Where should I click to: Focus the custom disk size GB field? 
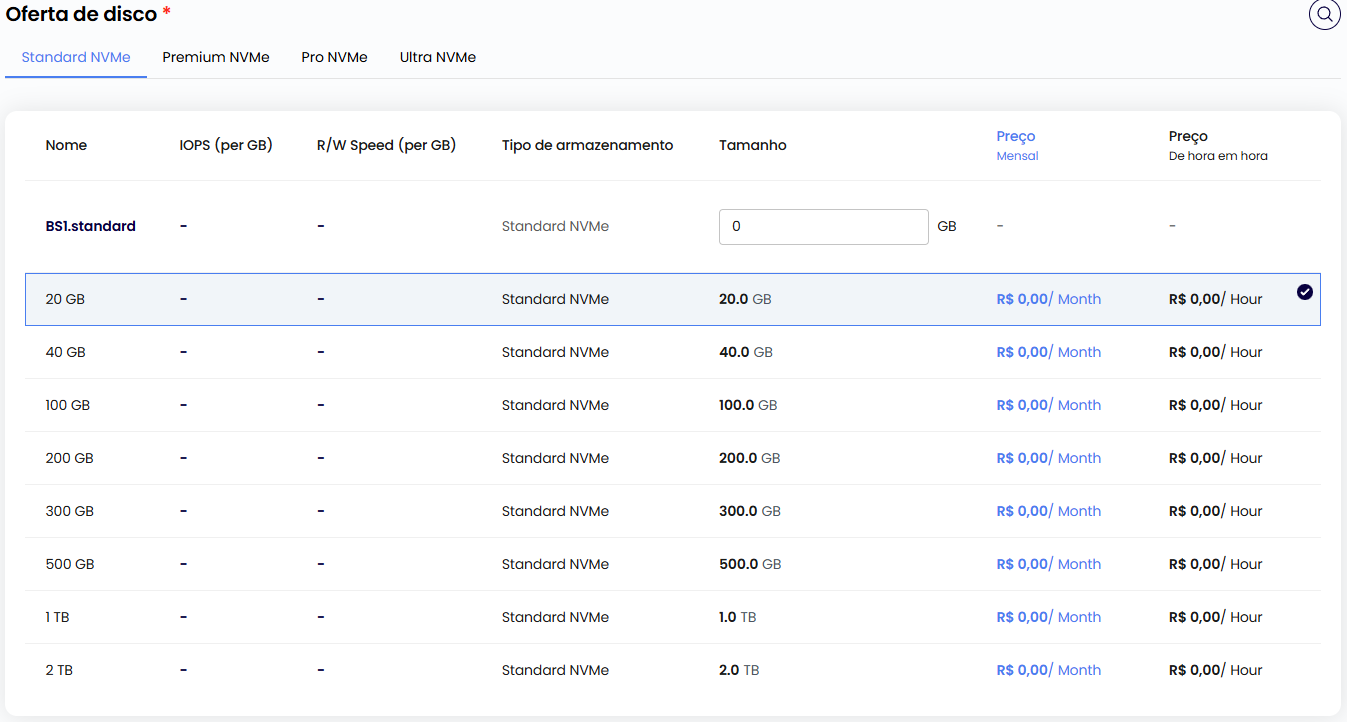(x=824, y=227)
